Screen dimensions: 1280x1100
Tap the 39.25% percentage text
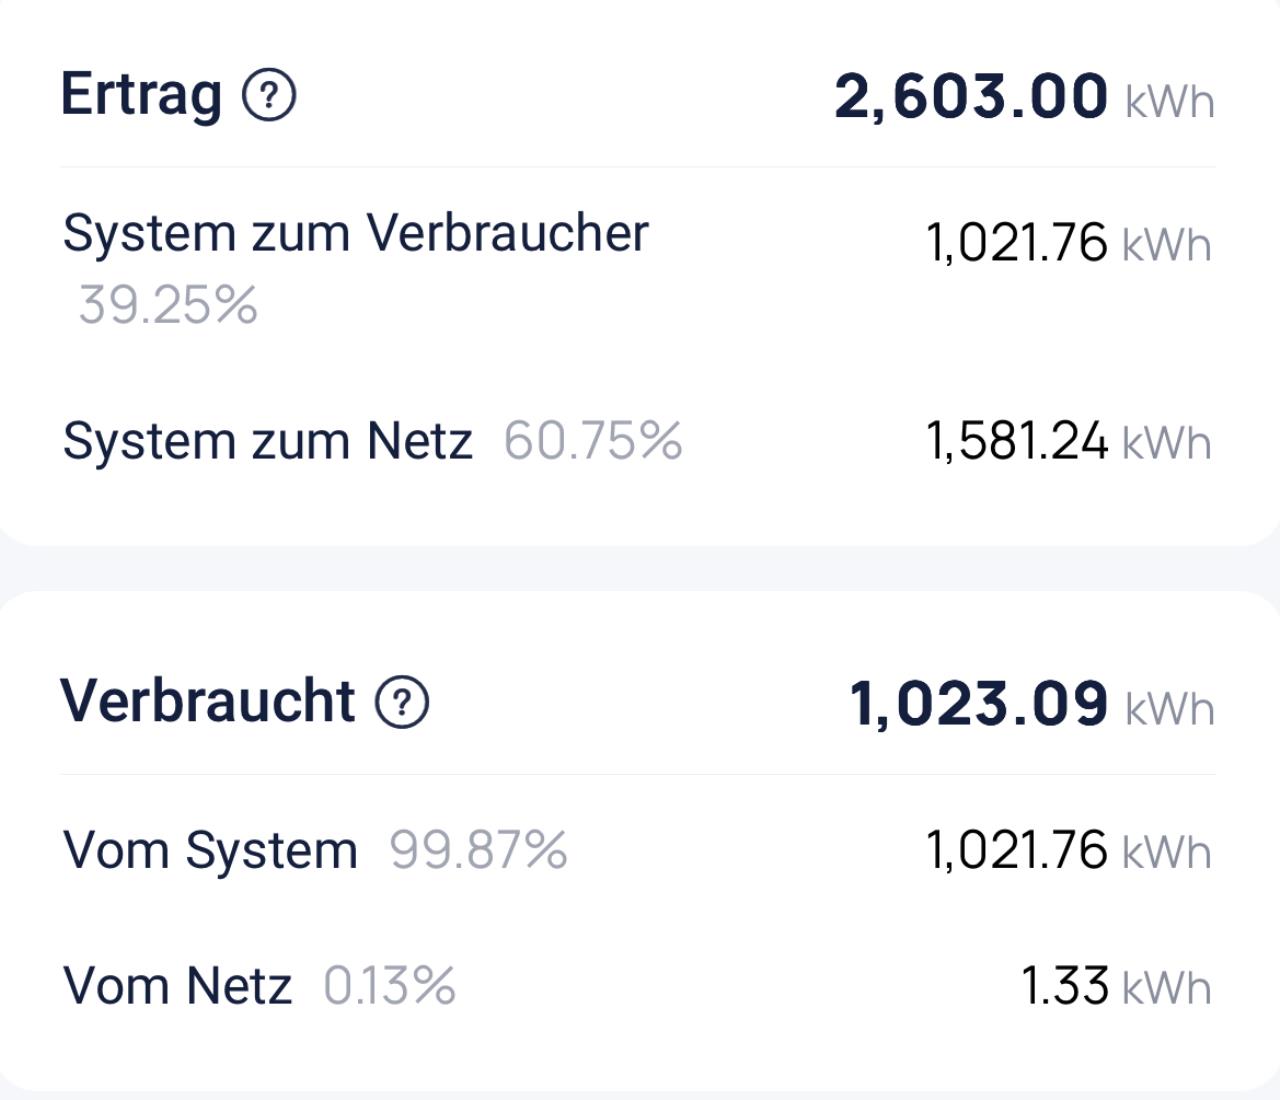[168, 305]
